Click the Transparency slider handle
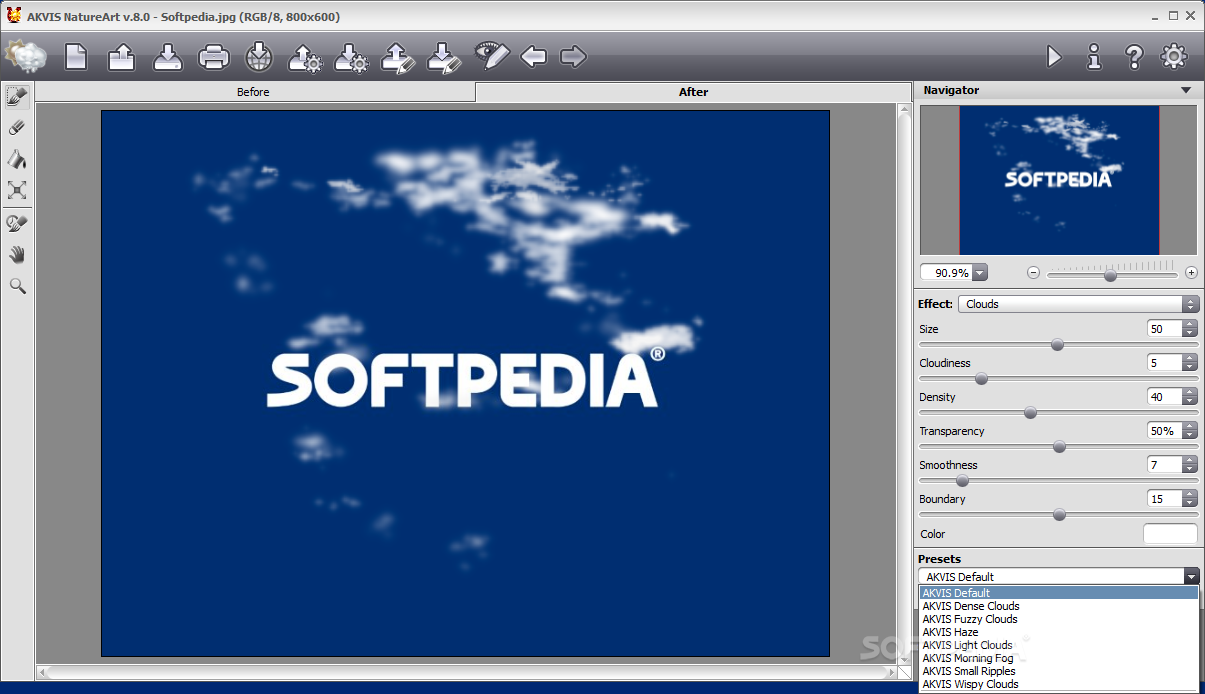Viewport: 1205px width, 694px height. pyautogui.click(x=1059, y=447)
